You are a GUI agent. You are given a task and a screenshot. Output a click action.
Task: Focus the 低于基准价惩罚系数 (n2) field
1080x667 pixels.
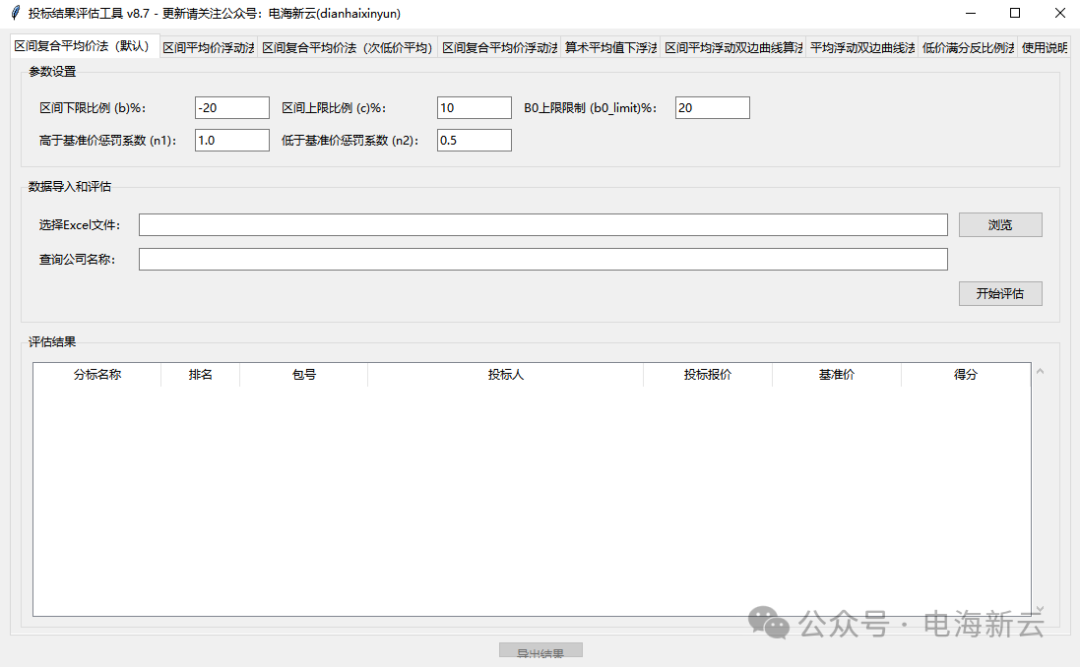coord(474,140)
